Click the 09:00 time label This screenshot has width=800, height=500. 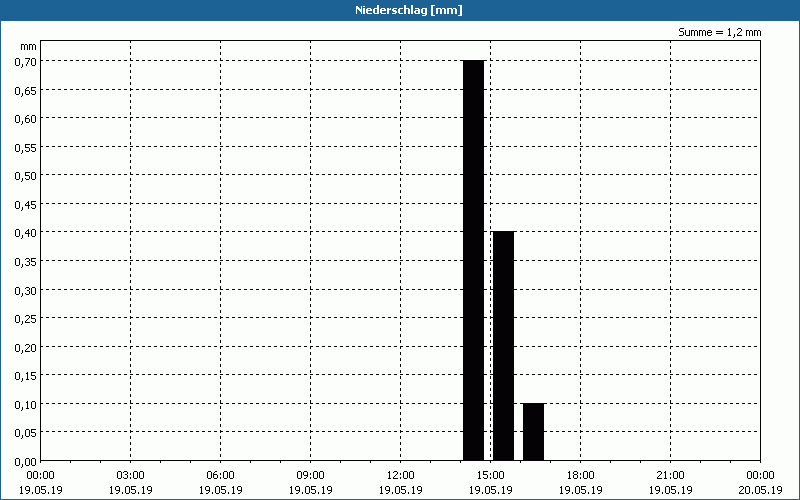[311, 475]
